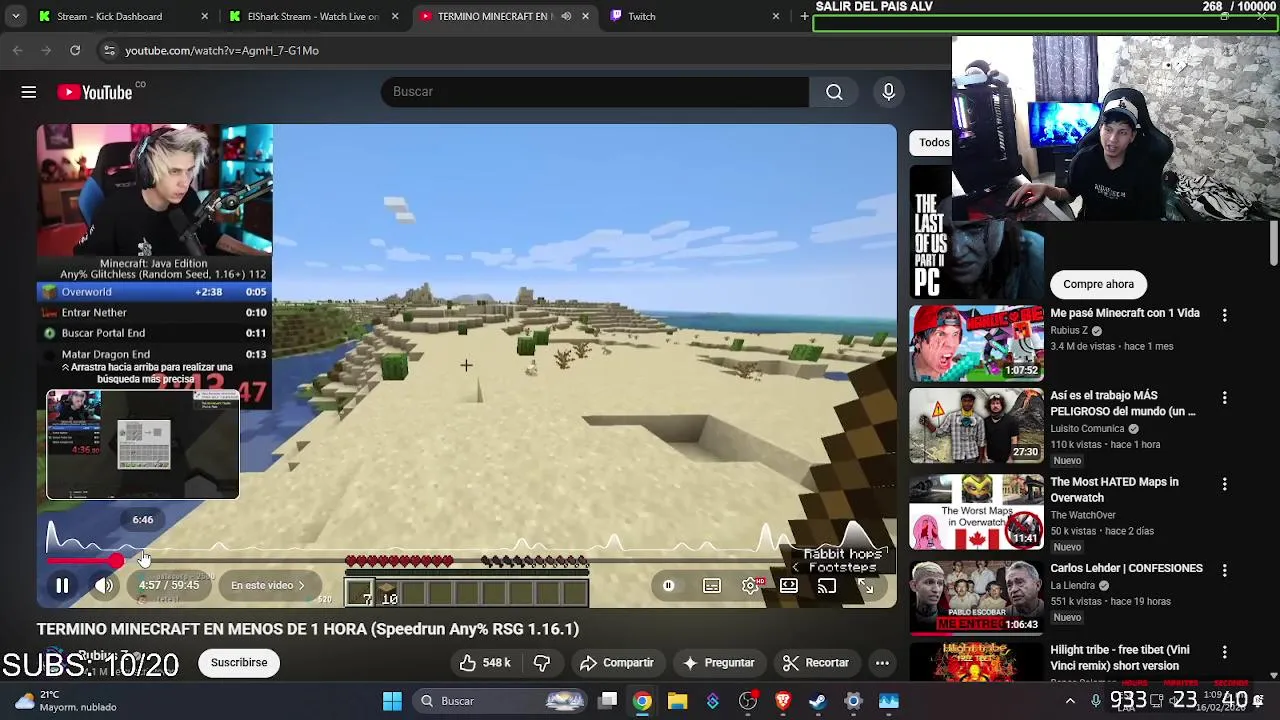This screenshot has height=720, width=1280.
Task: Open player settings gear
Action: click(750, 586)
